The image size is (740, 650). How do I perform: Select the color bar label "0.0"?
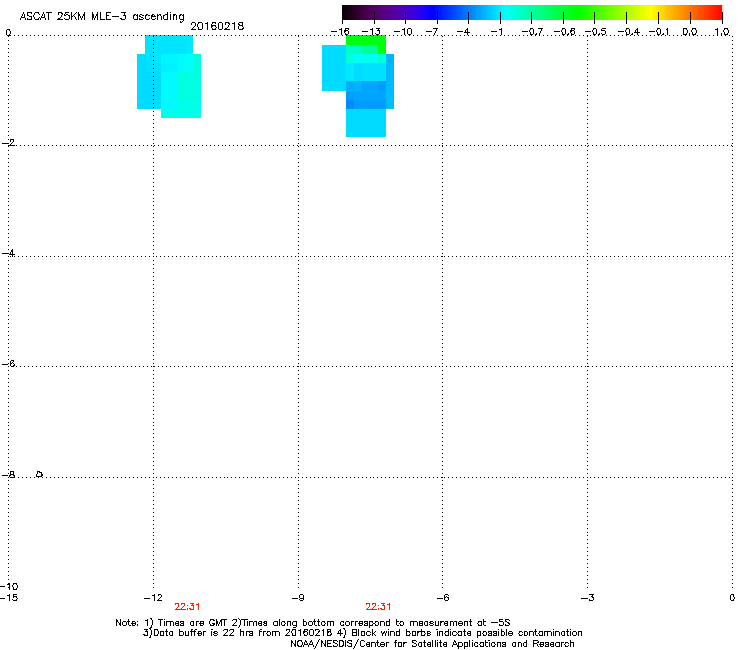(690, 32)
